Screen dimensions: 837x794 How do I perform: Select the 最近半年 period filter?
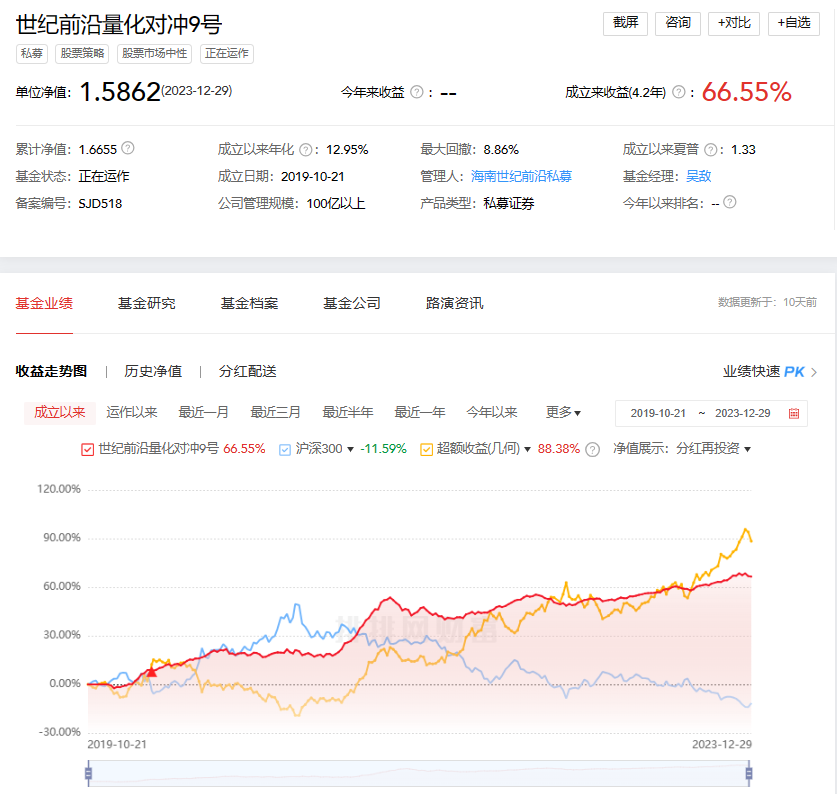tap(348, 413)
